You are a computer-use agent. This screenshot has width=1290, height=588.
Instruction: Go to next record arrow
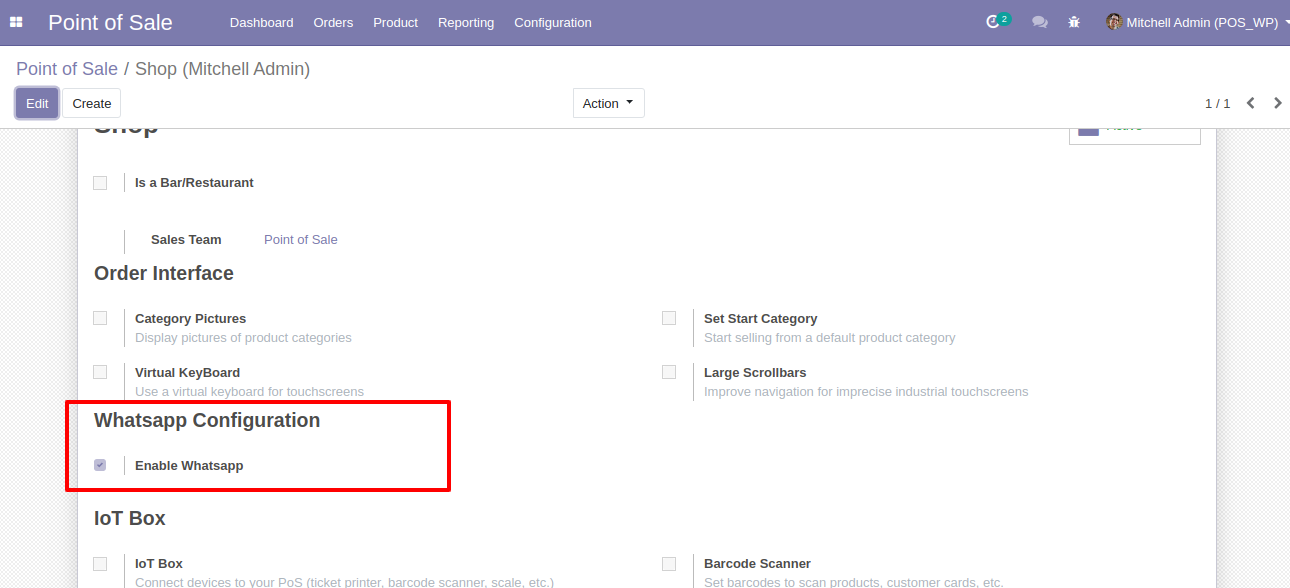[x=1277, y=103]
